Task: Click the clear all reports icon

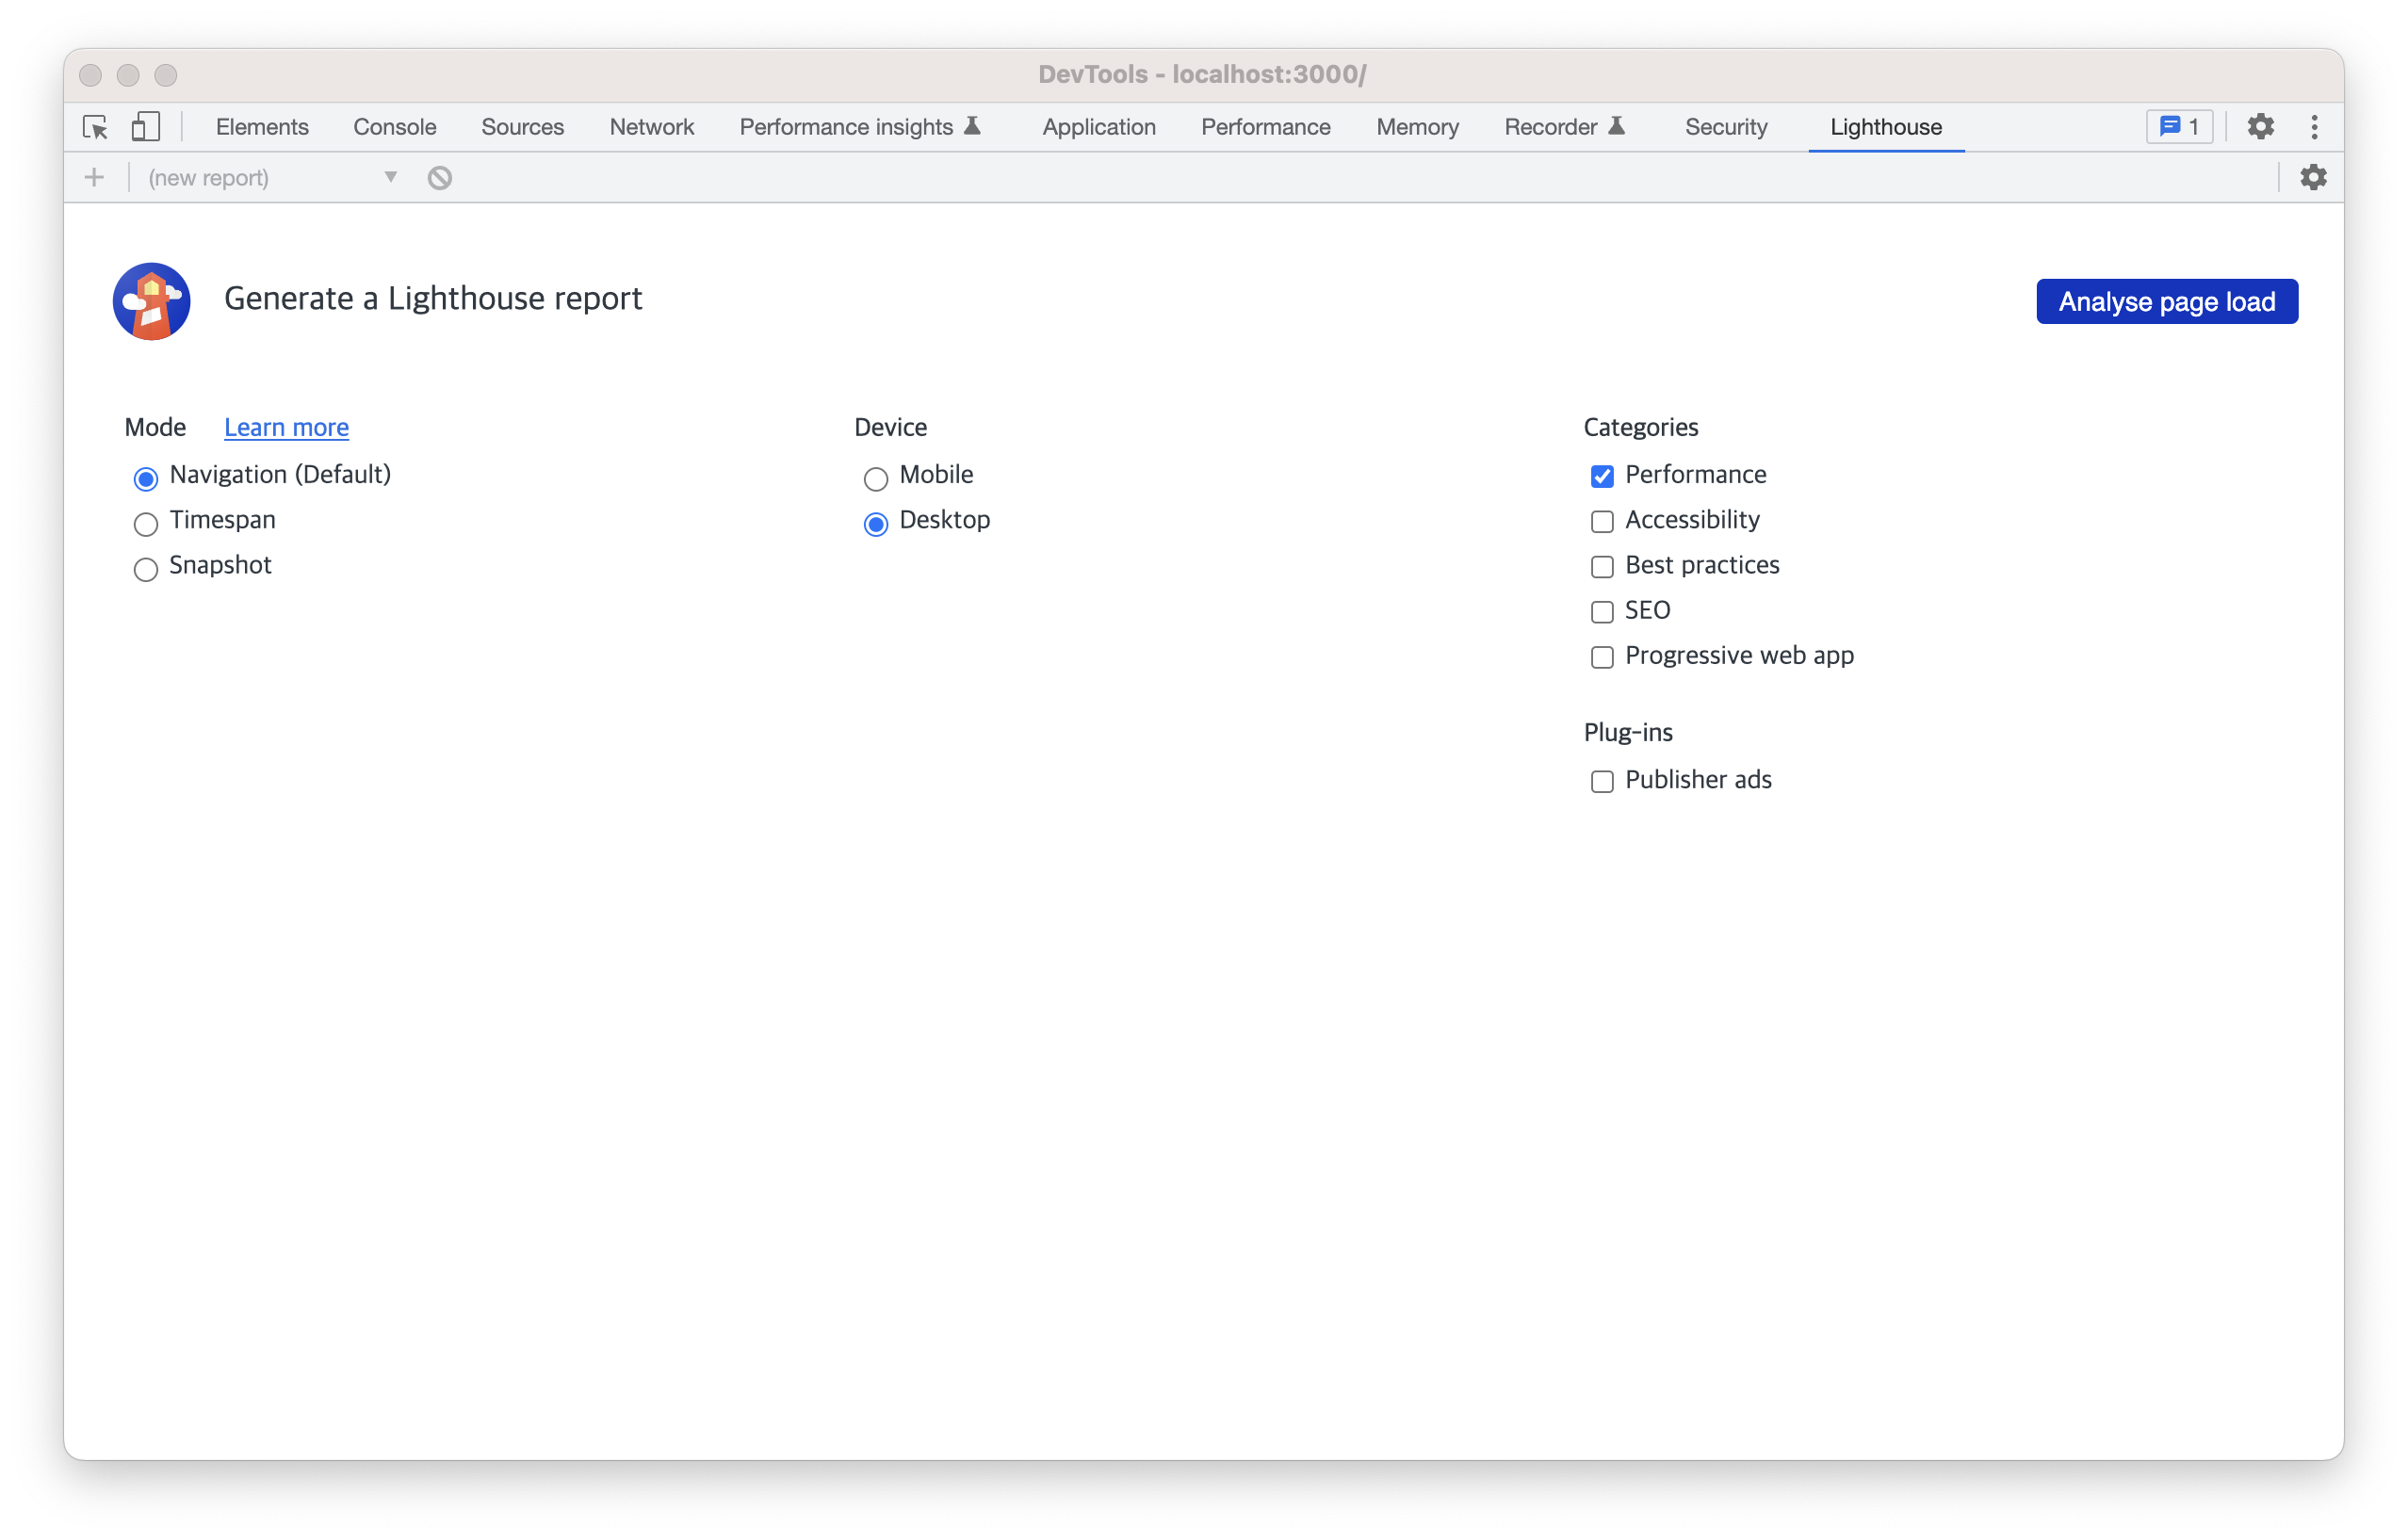Action: click(x=440, y=178)
